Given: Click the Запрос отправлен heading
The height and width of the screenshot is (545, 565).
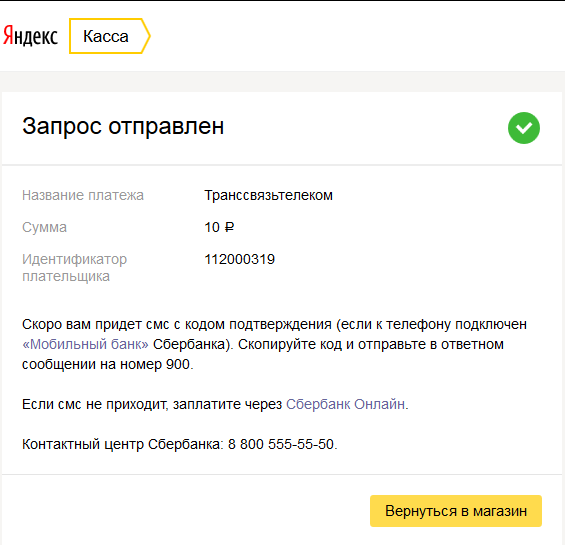Looking at the screenshot, I should pyautogui.click(x=123, y=126).
